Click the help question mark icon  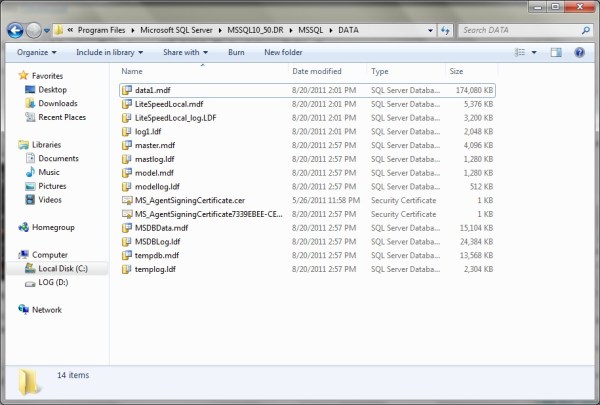pos(579,52)
